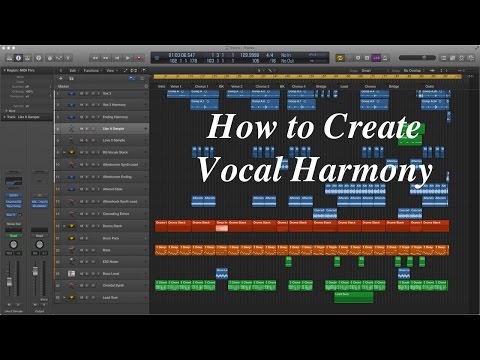Image resolution: width=480 pixels, height=360 pixels.
Task: Click the Rewind transport button
Action: coord(95,58)
